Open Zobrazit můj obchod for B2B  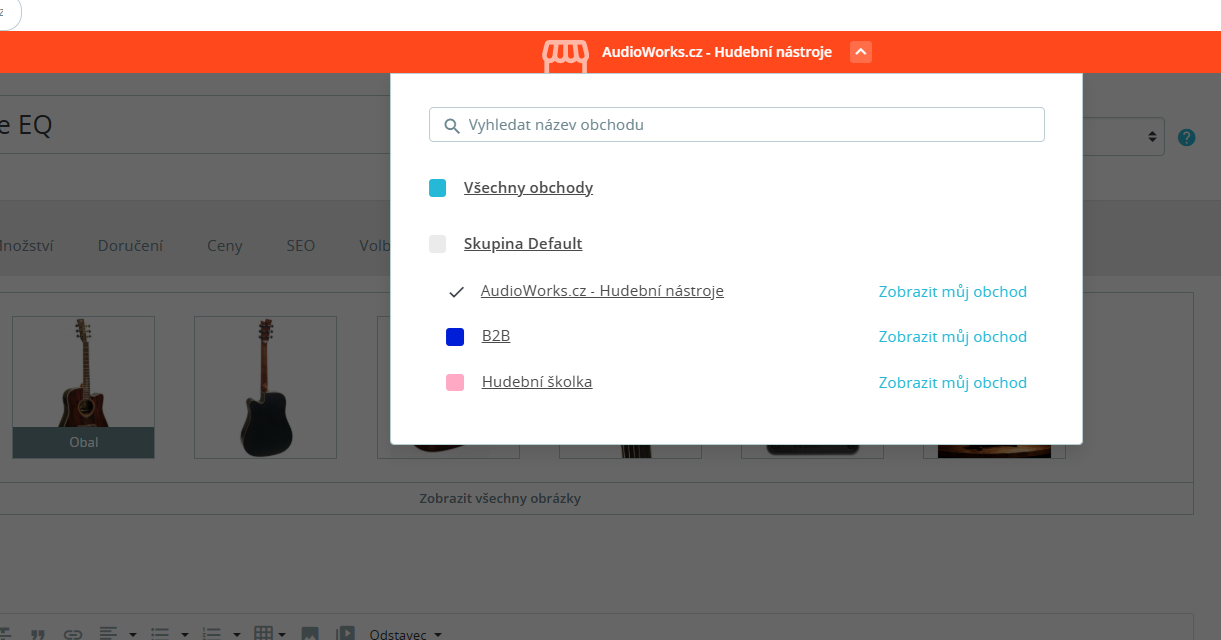(x=953, y=337)
